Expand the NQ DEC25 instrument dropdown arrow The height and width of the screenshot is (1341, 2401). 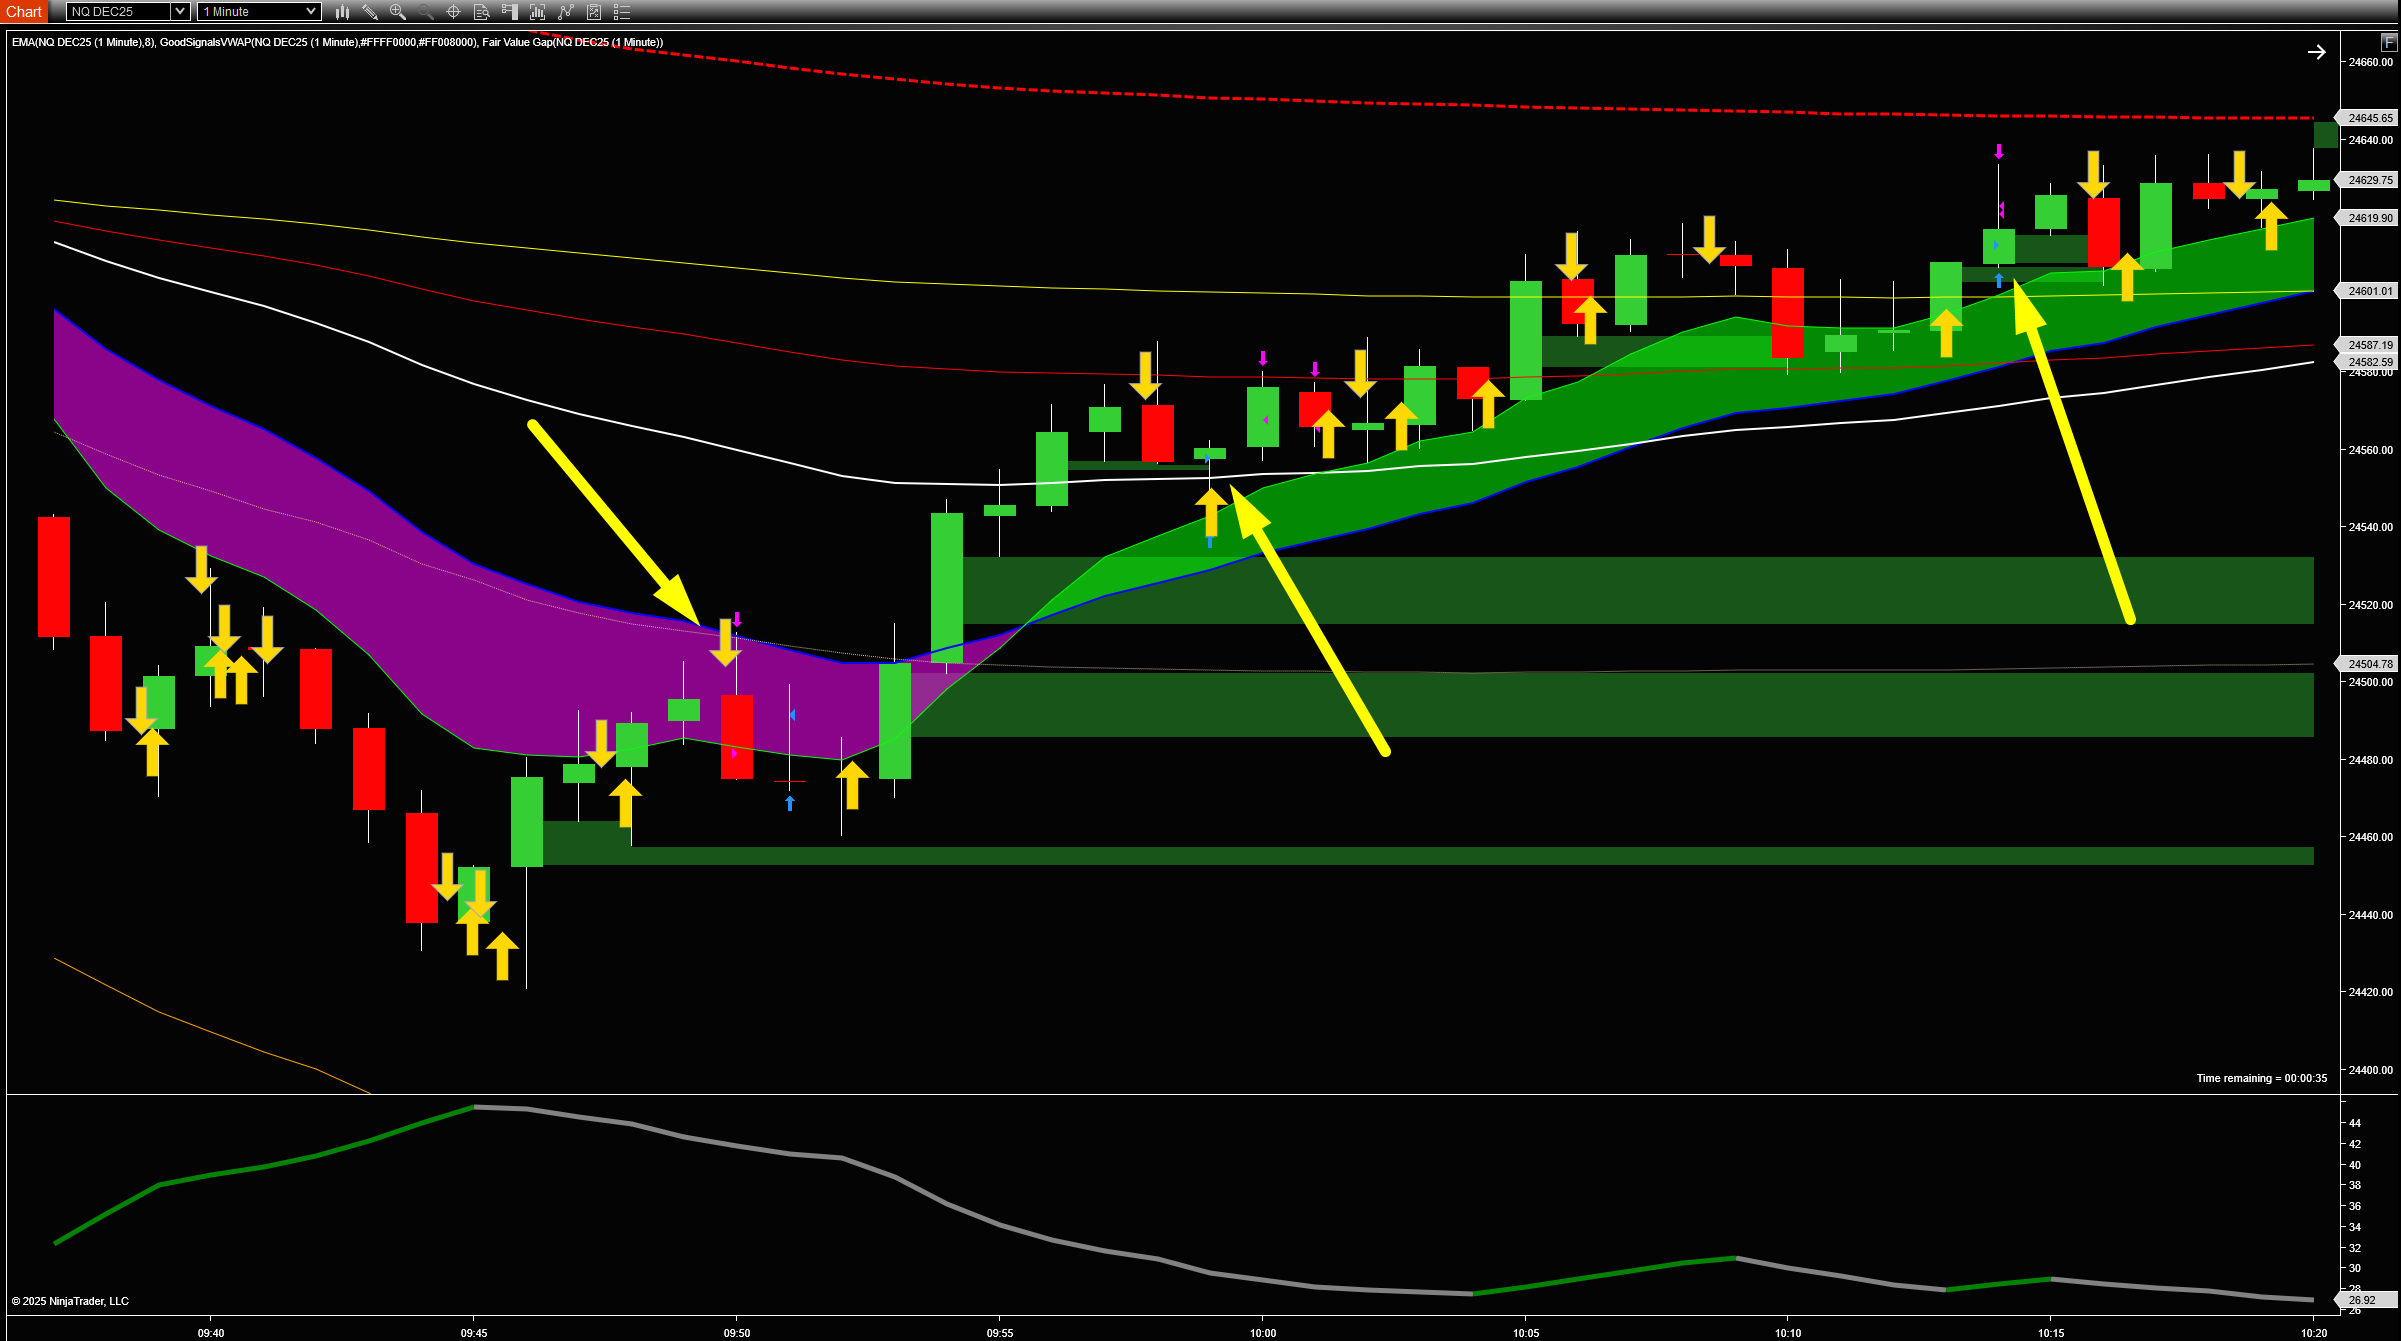coord(180,12)
